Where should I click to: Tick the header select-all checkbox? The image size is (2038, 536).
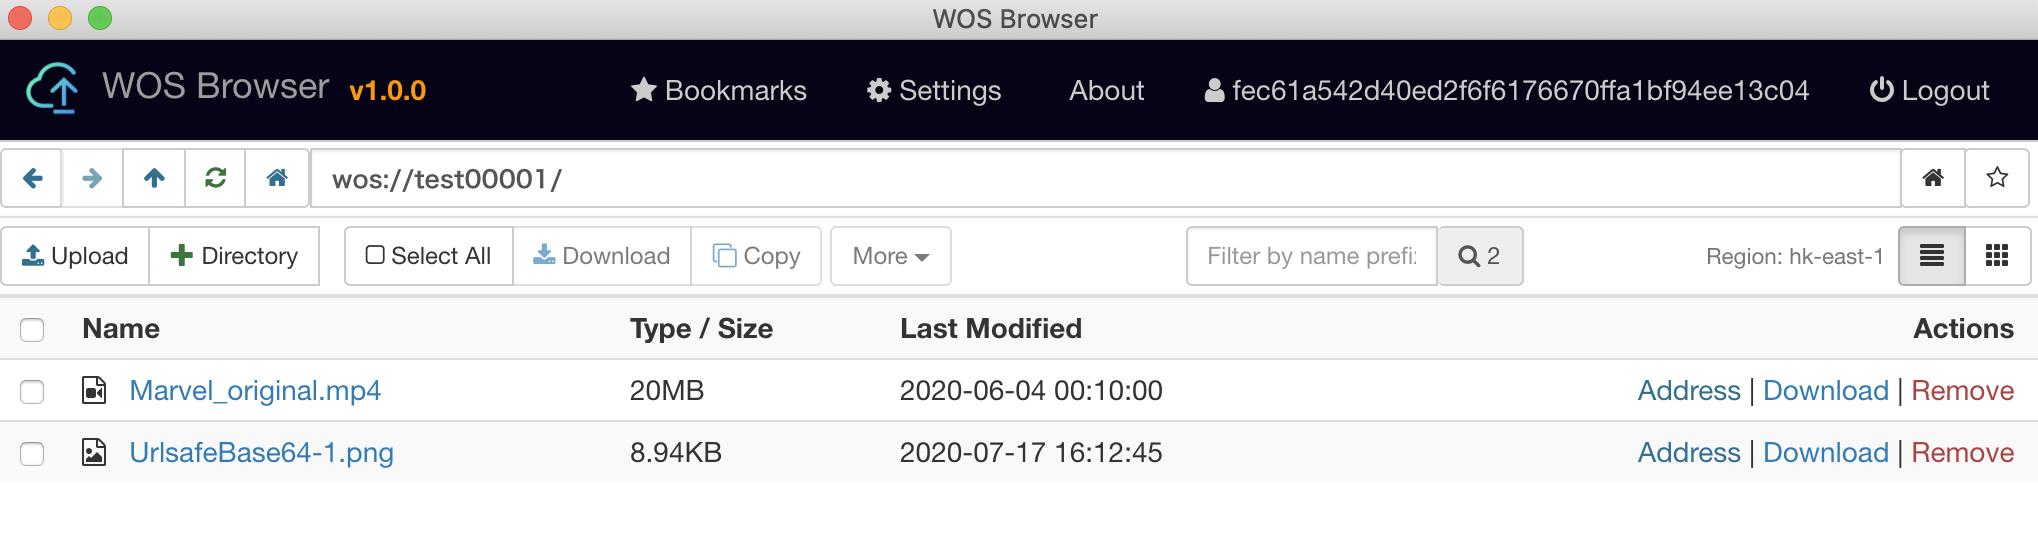click(x=32, y=330)
